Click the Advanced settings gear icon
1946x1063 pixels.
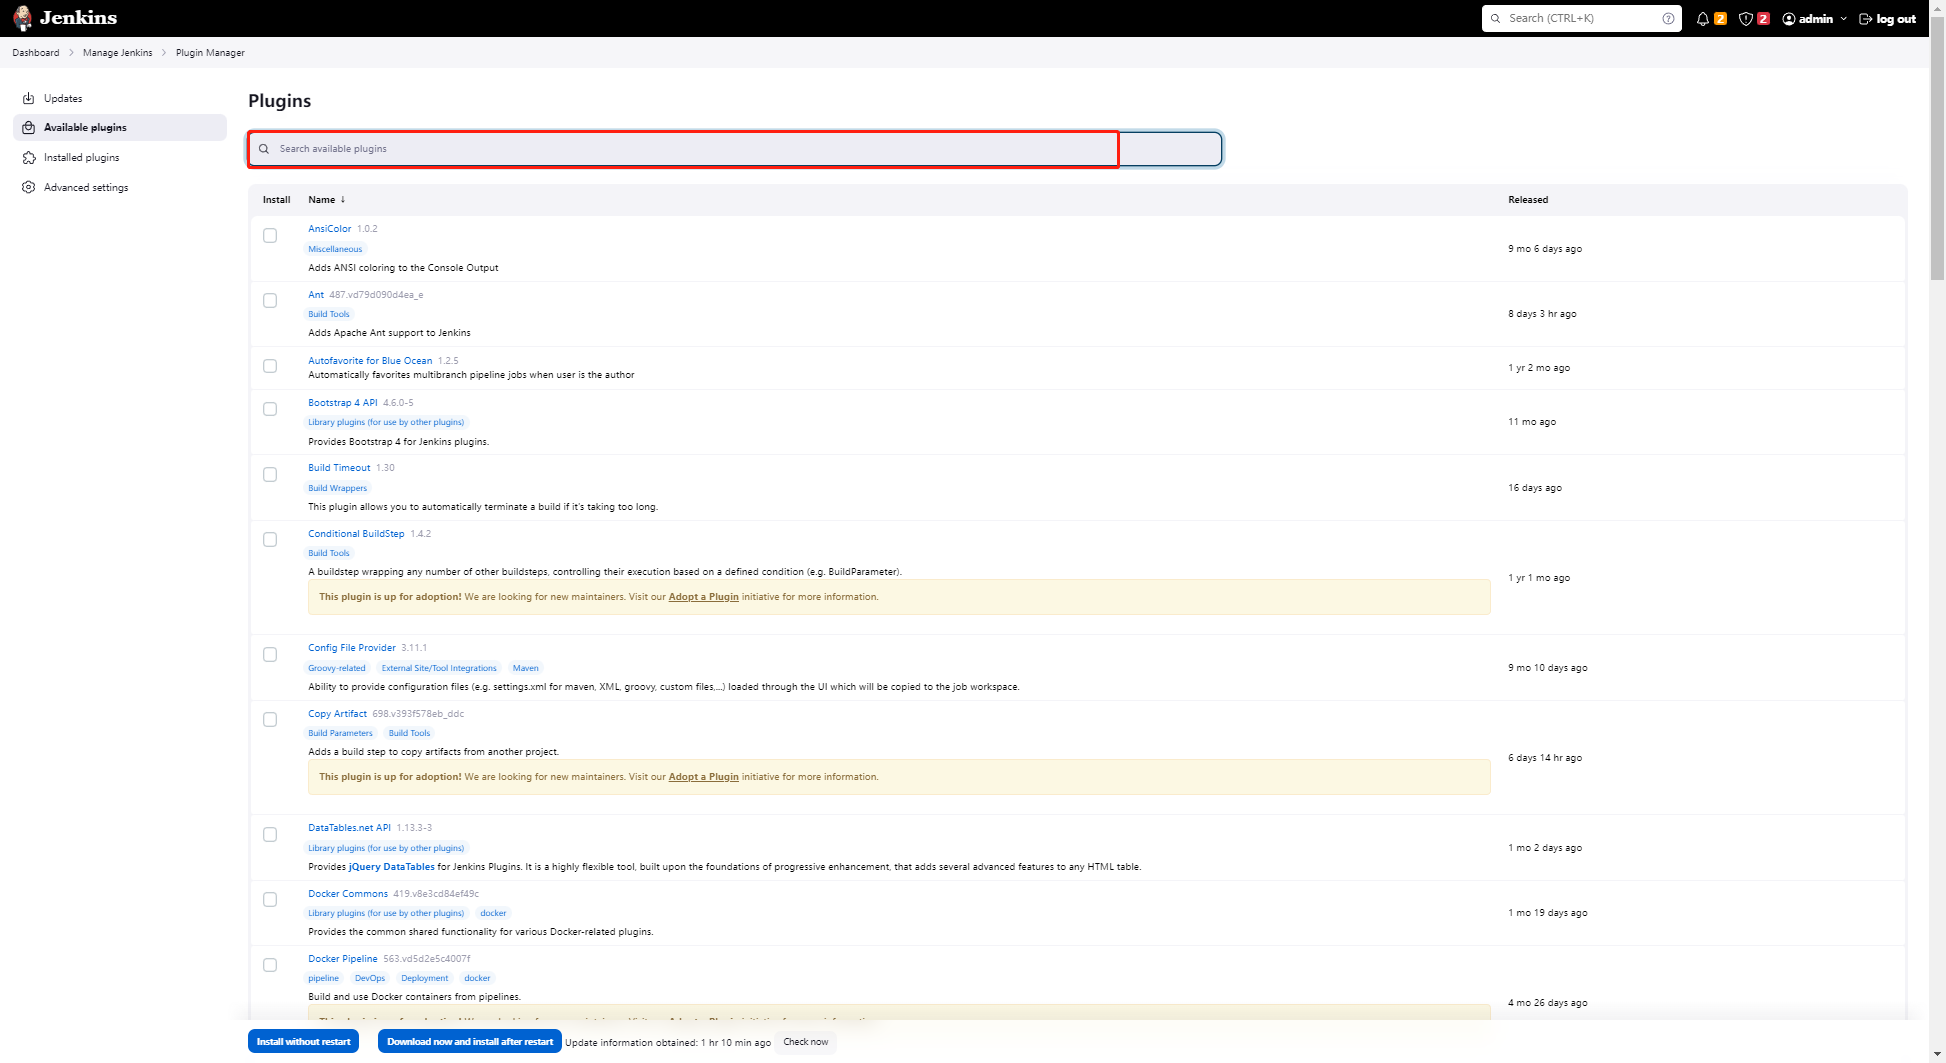(x=29, y=187)
